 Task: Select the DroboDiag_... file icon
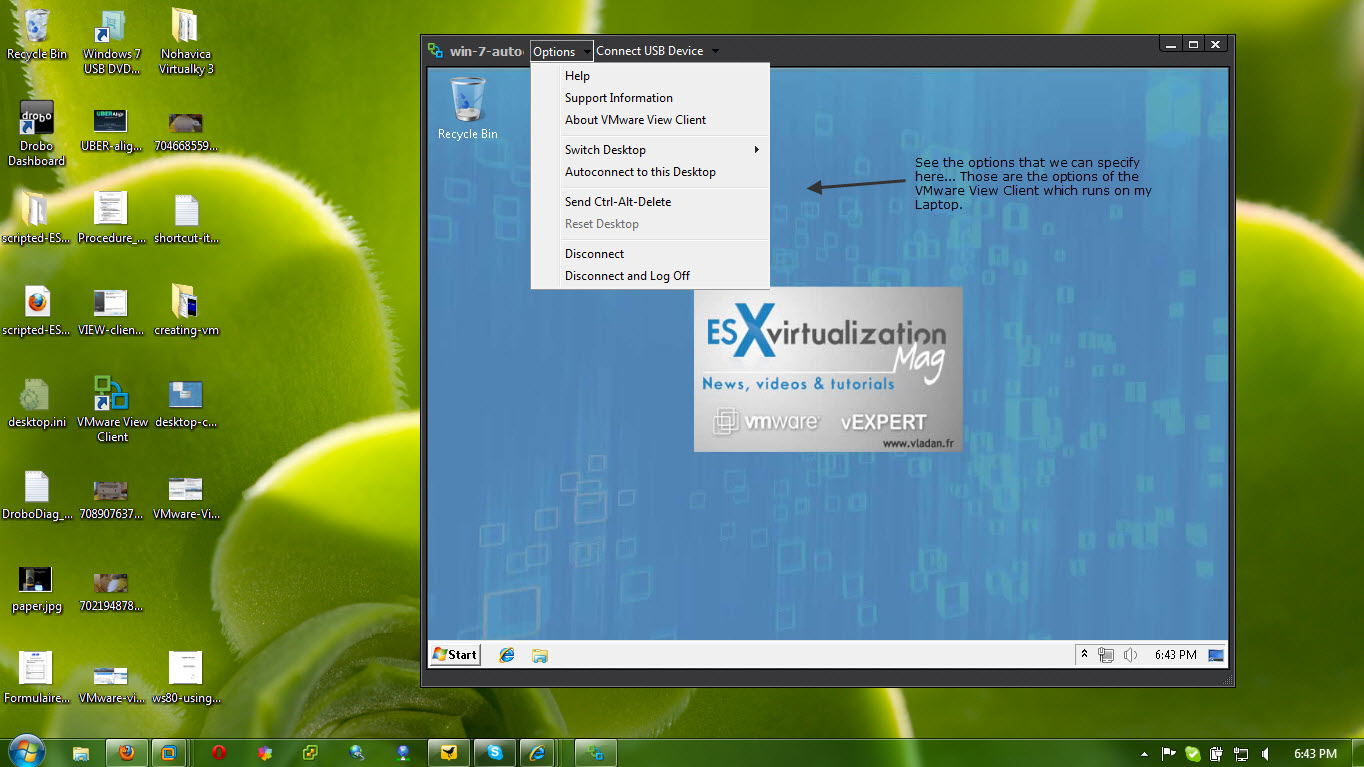37,495
